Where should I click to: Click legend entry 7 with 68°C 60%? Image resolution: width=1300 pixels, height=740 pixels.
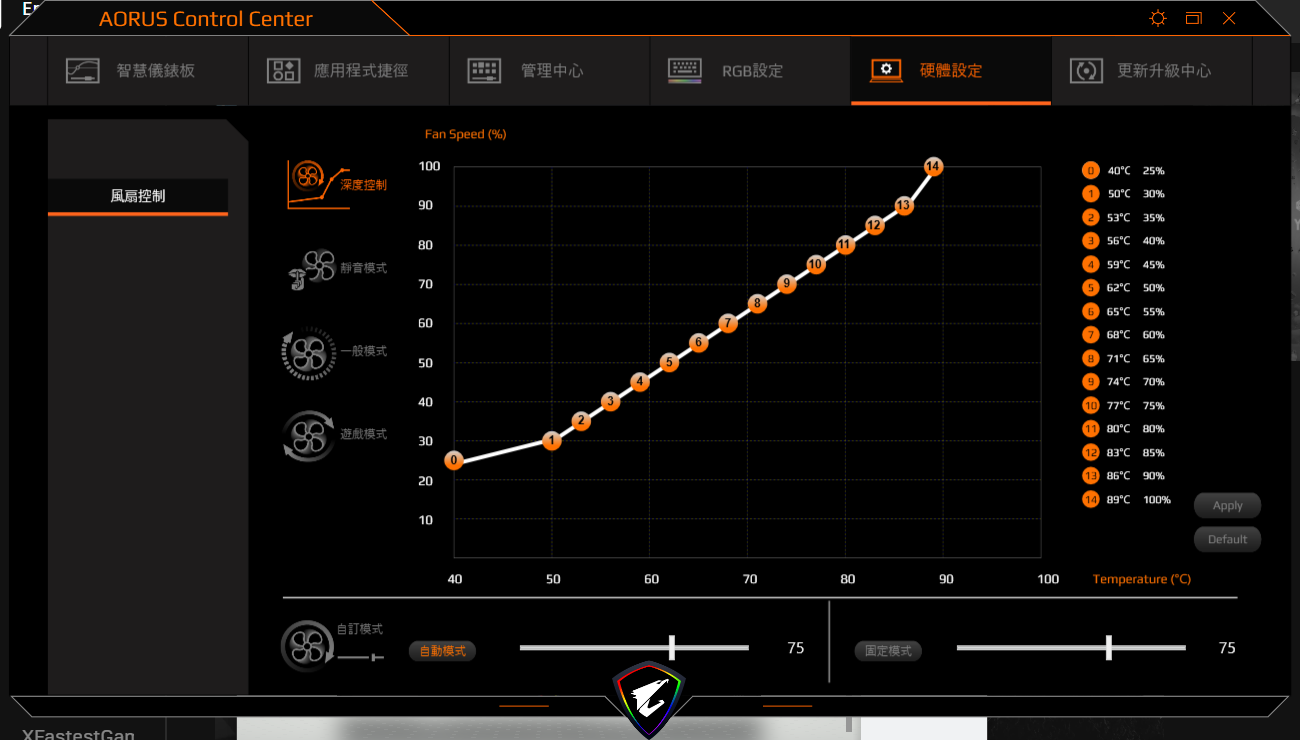point(1124,335)
